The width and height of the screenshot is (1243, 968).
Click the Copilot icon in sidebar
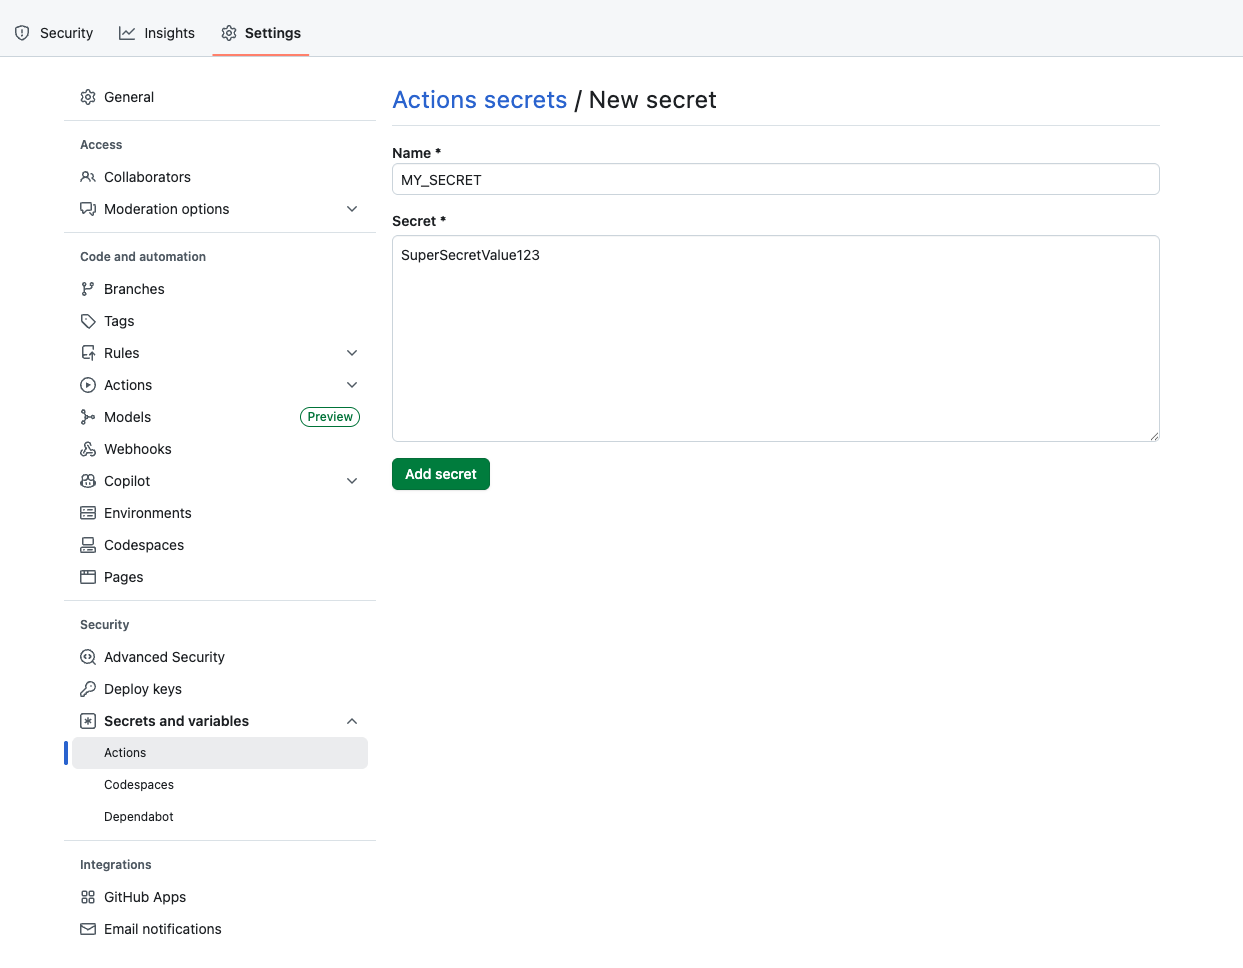(88, 481)
